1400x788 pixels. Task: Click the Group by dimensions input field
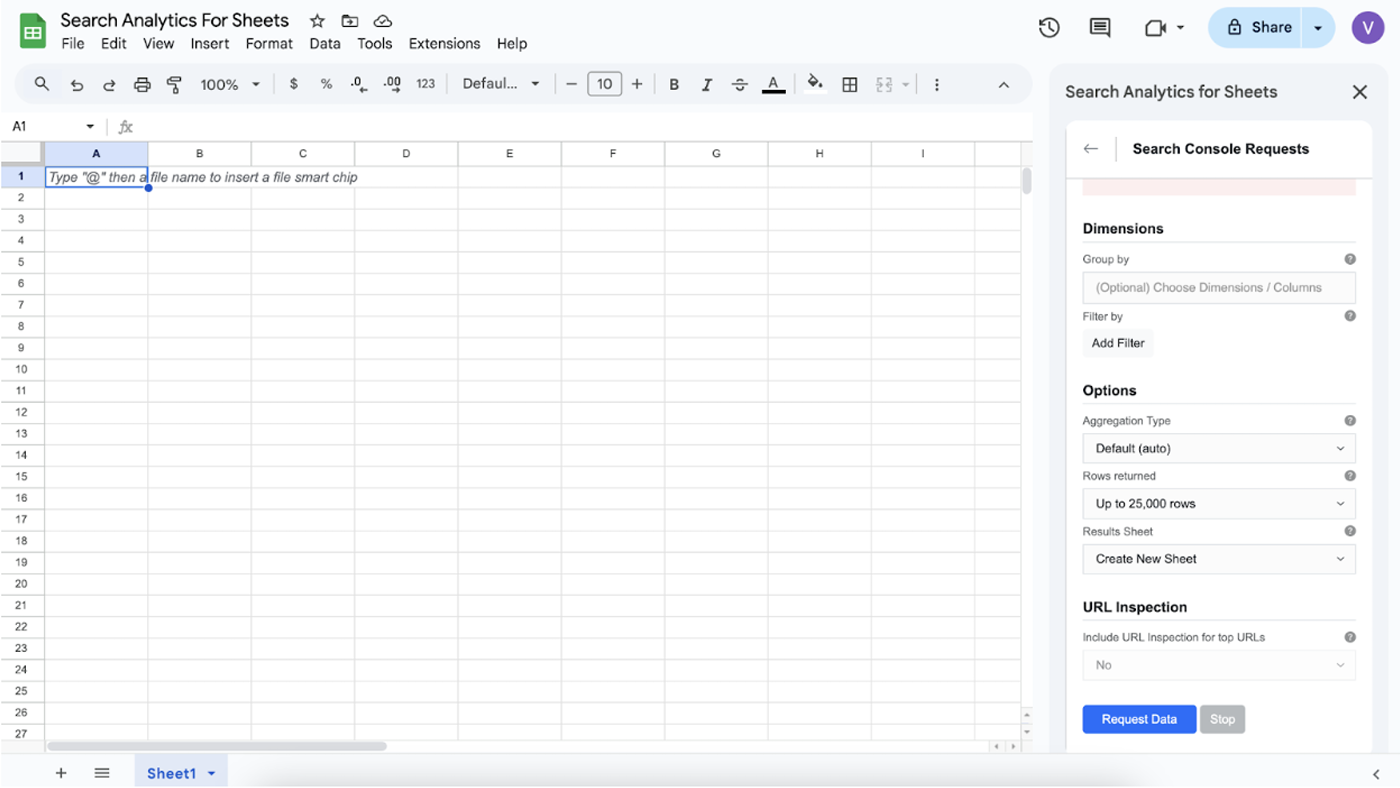(1218, 288)
